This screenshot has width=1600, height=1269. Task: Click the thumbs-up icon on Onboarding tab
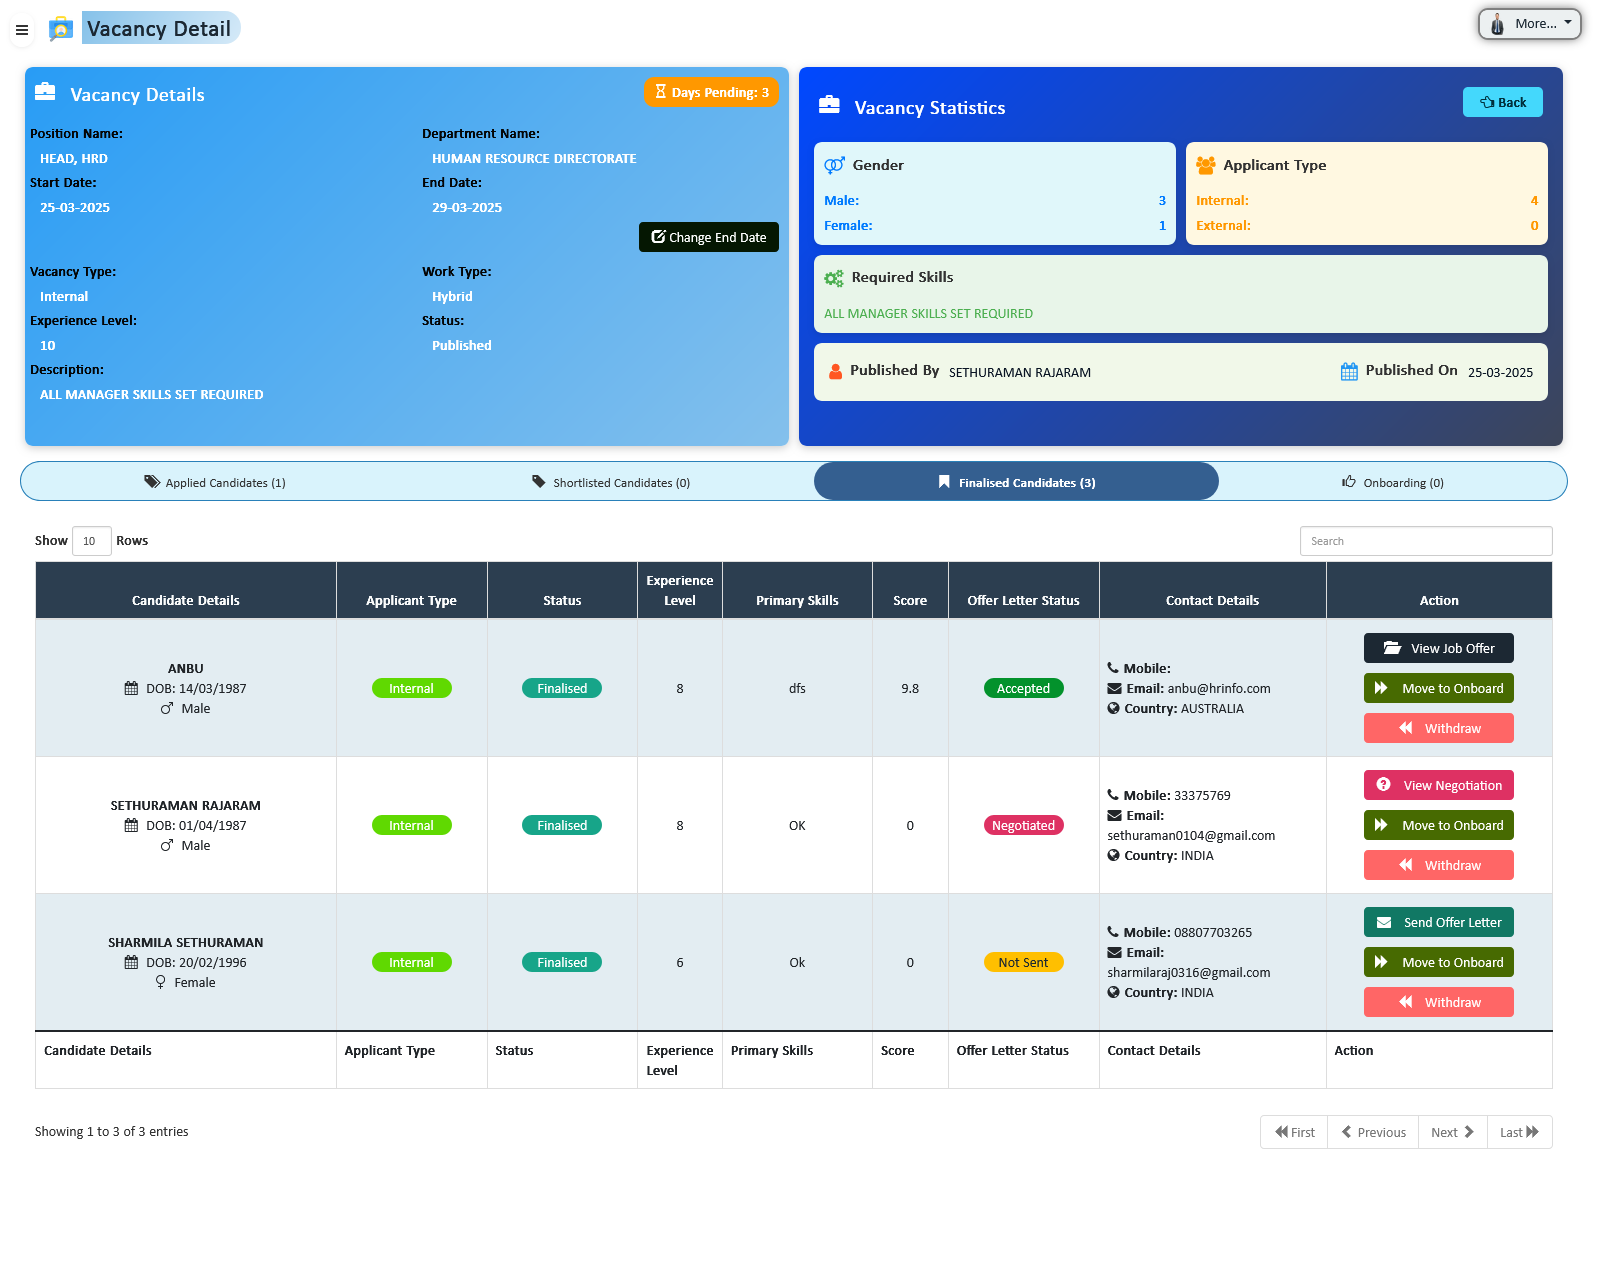1348,482
